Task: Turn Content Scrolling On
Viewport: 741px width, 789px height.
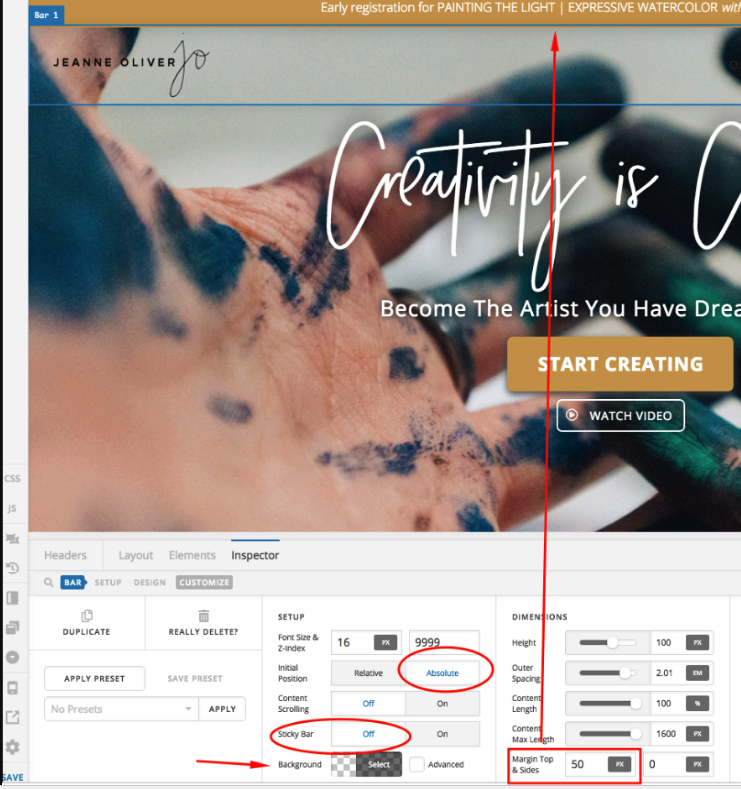Action: pos(442,703)
